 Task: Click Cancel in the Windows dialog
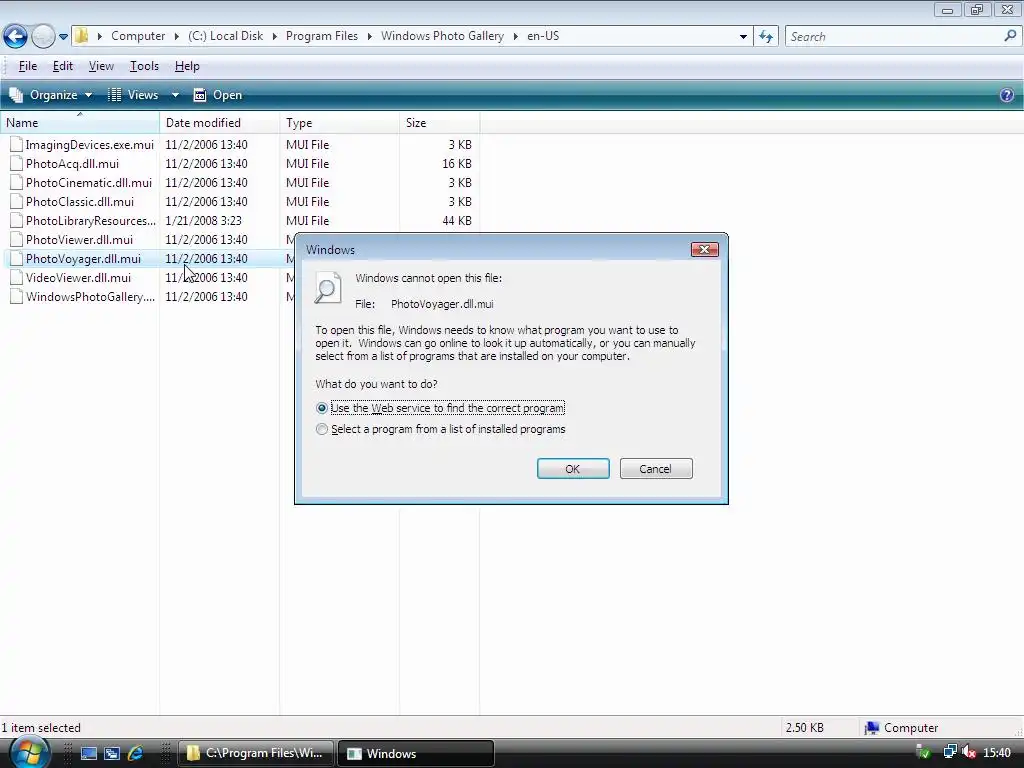coord(656,469)
